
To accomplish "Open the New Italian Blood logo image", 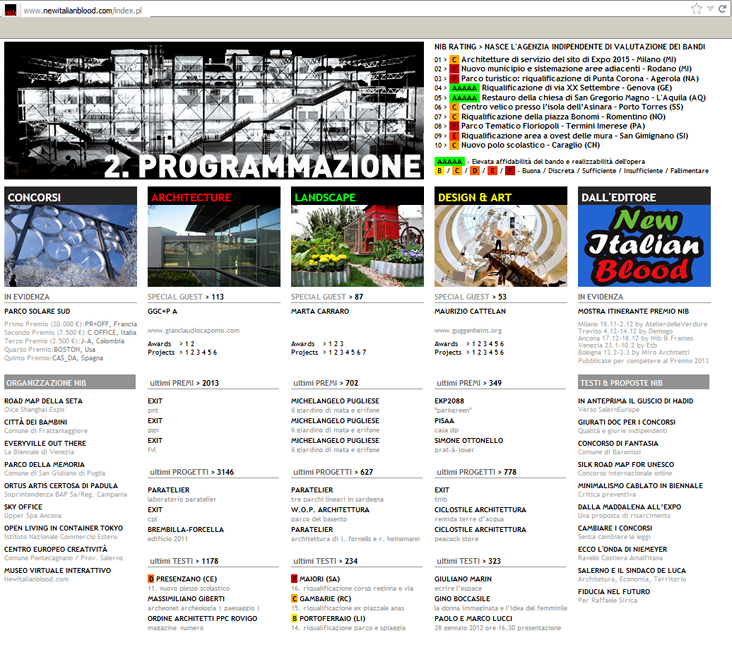I will click(x=644, y=246).
